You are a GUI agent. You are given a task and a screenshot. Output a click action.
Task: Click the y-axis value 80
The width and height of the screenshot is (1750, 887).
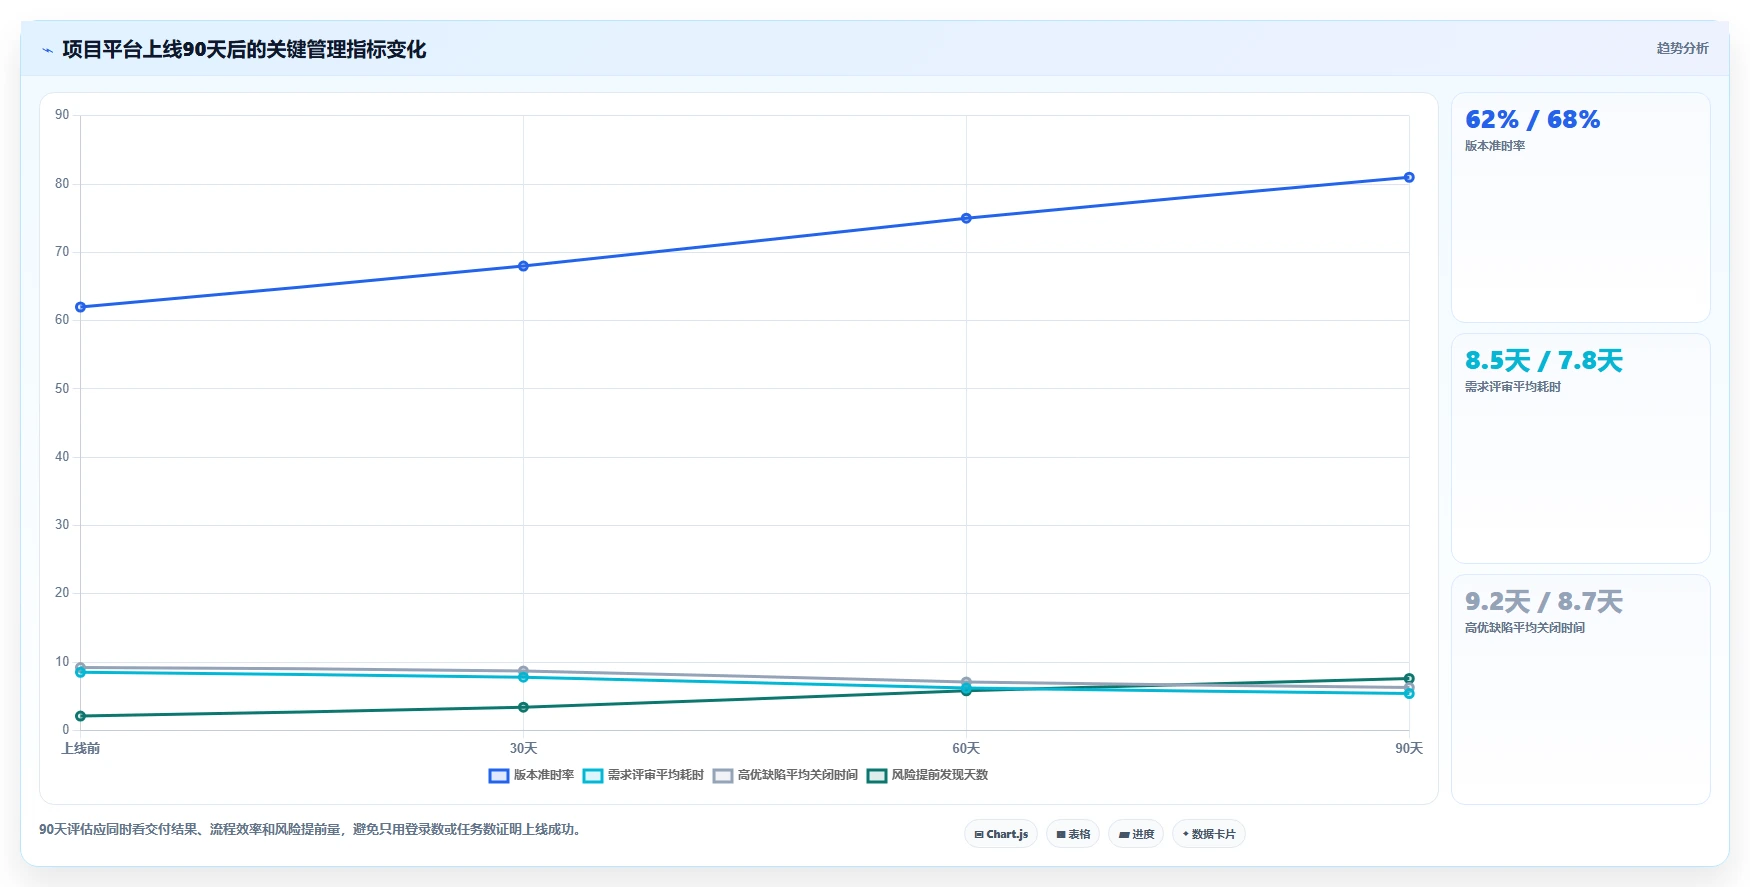tap(62, 184)
